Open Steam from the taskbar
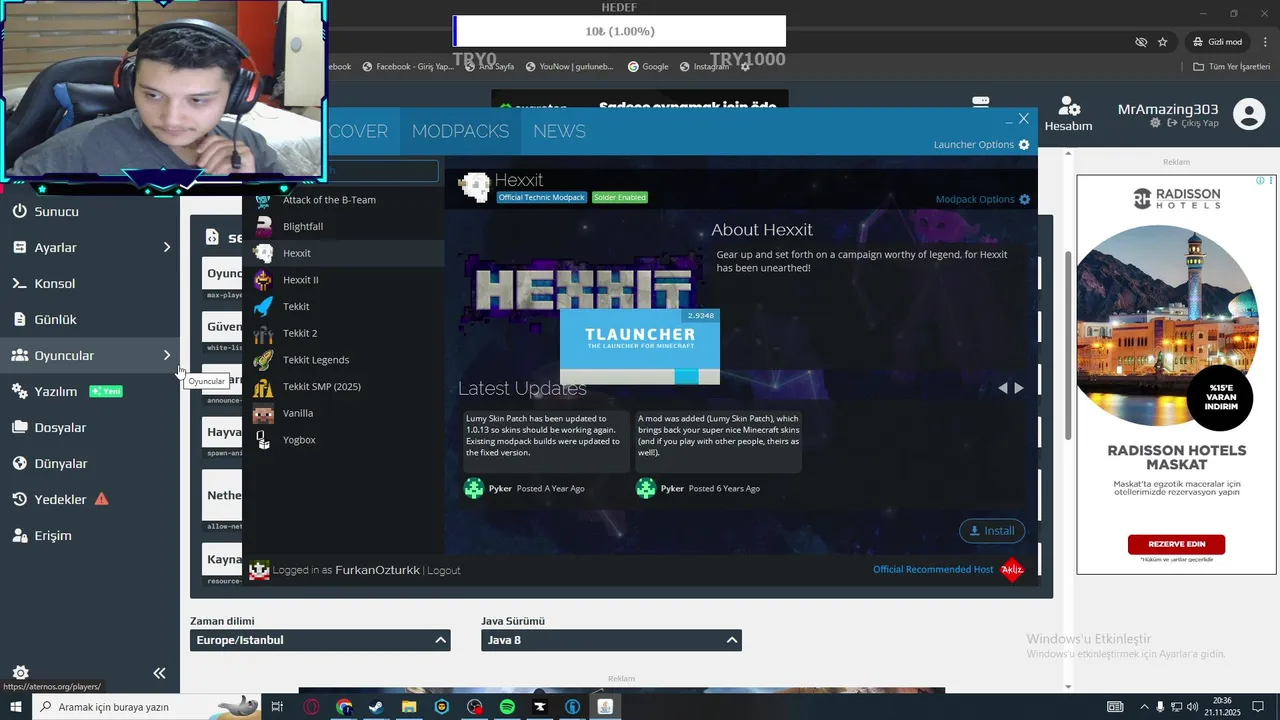1280x720 pixels. (x=376, y=707)
